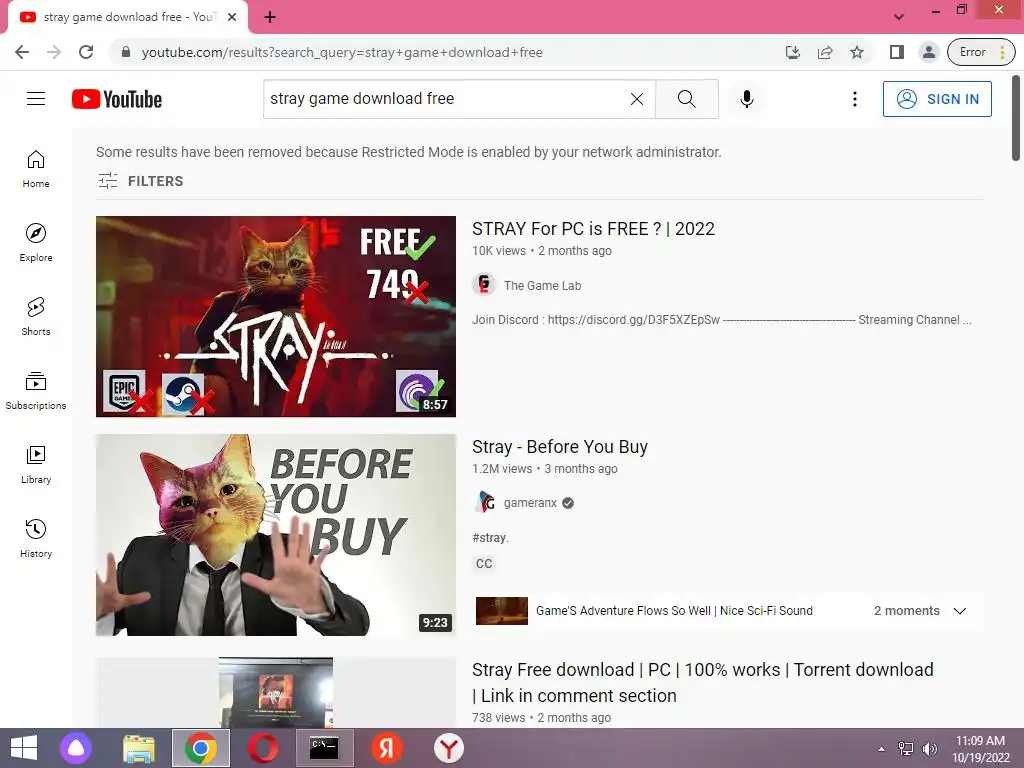Viewport: 1024px width, 768px height.
Task: Open the Windows Start menu
Action: coord(24,748)
